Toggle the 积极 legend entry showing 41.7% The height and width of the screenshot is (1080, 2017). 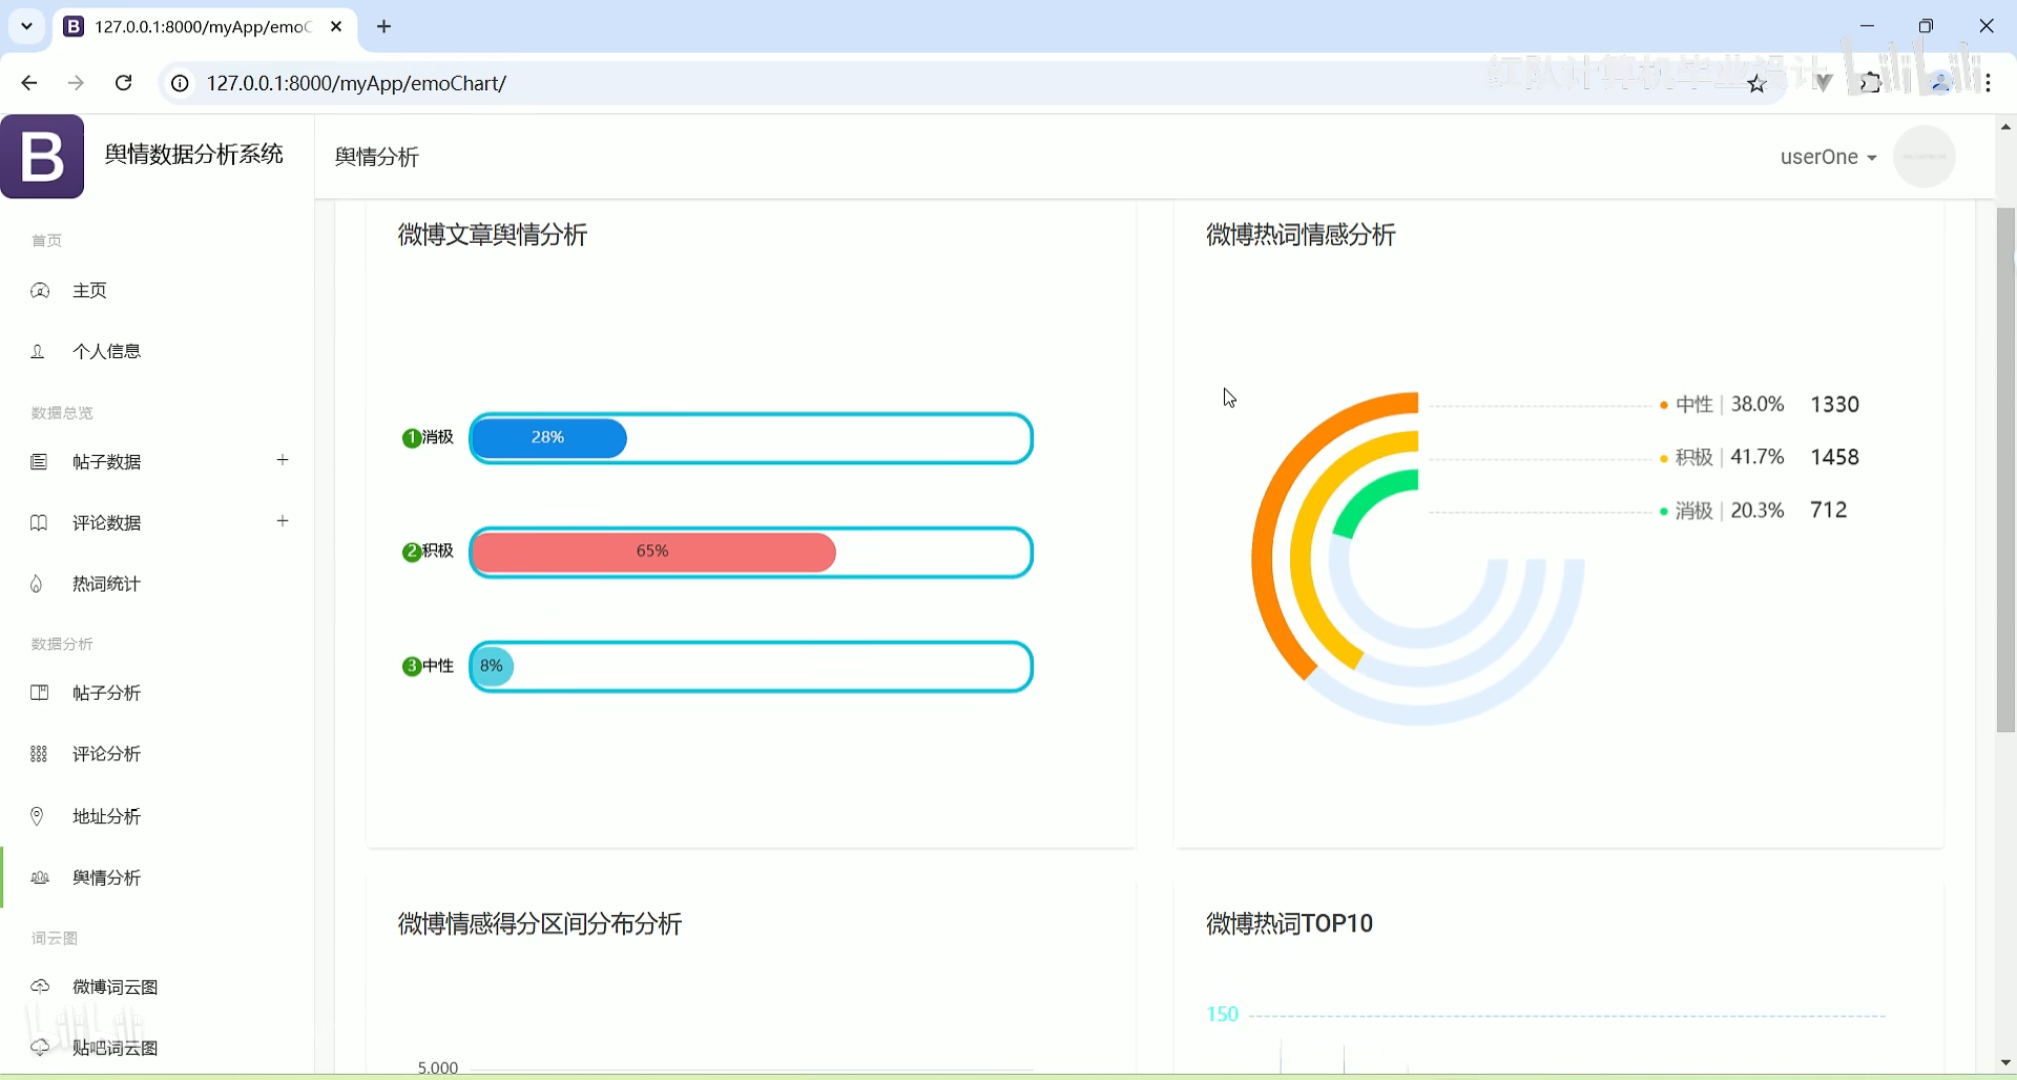pos(1693,457)
